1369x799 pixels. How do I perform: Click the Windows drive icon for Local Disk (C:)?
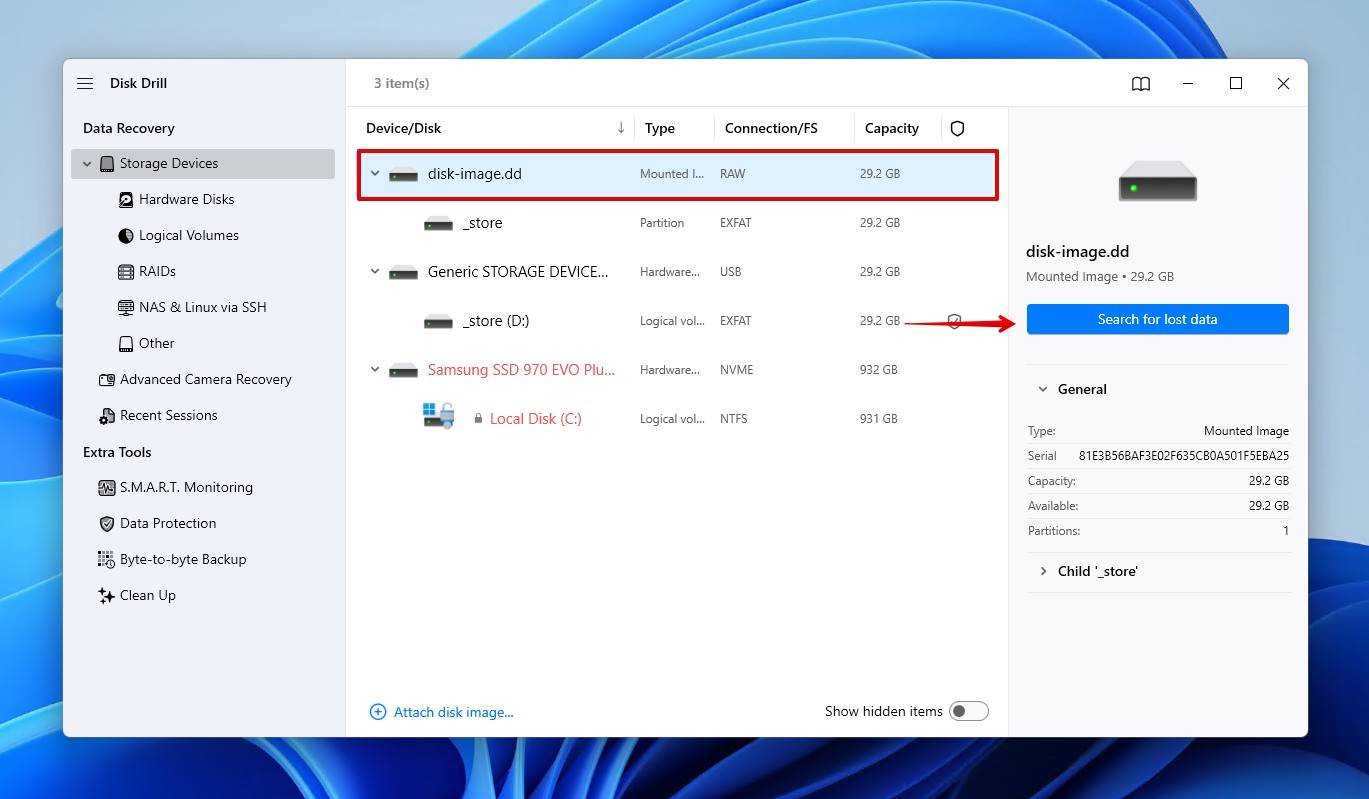[438, 416]
